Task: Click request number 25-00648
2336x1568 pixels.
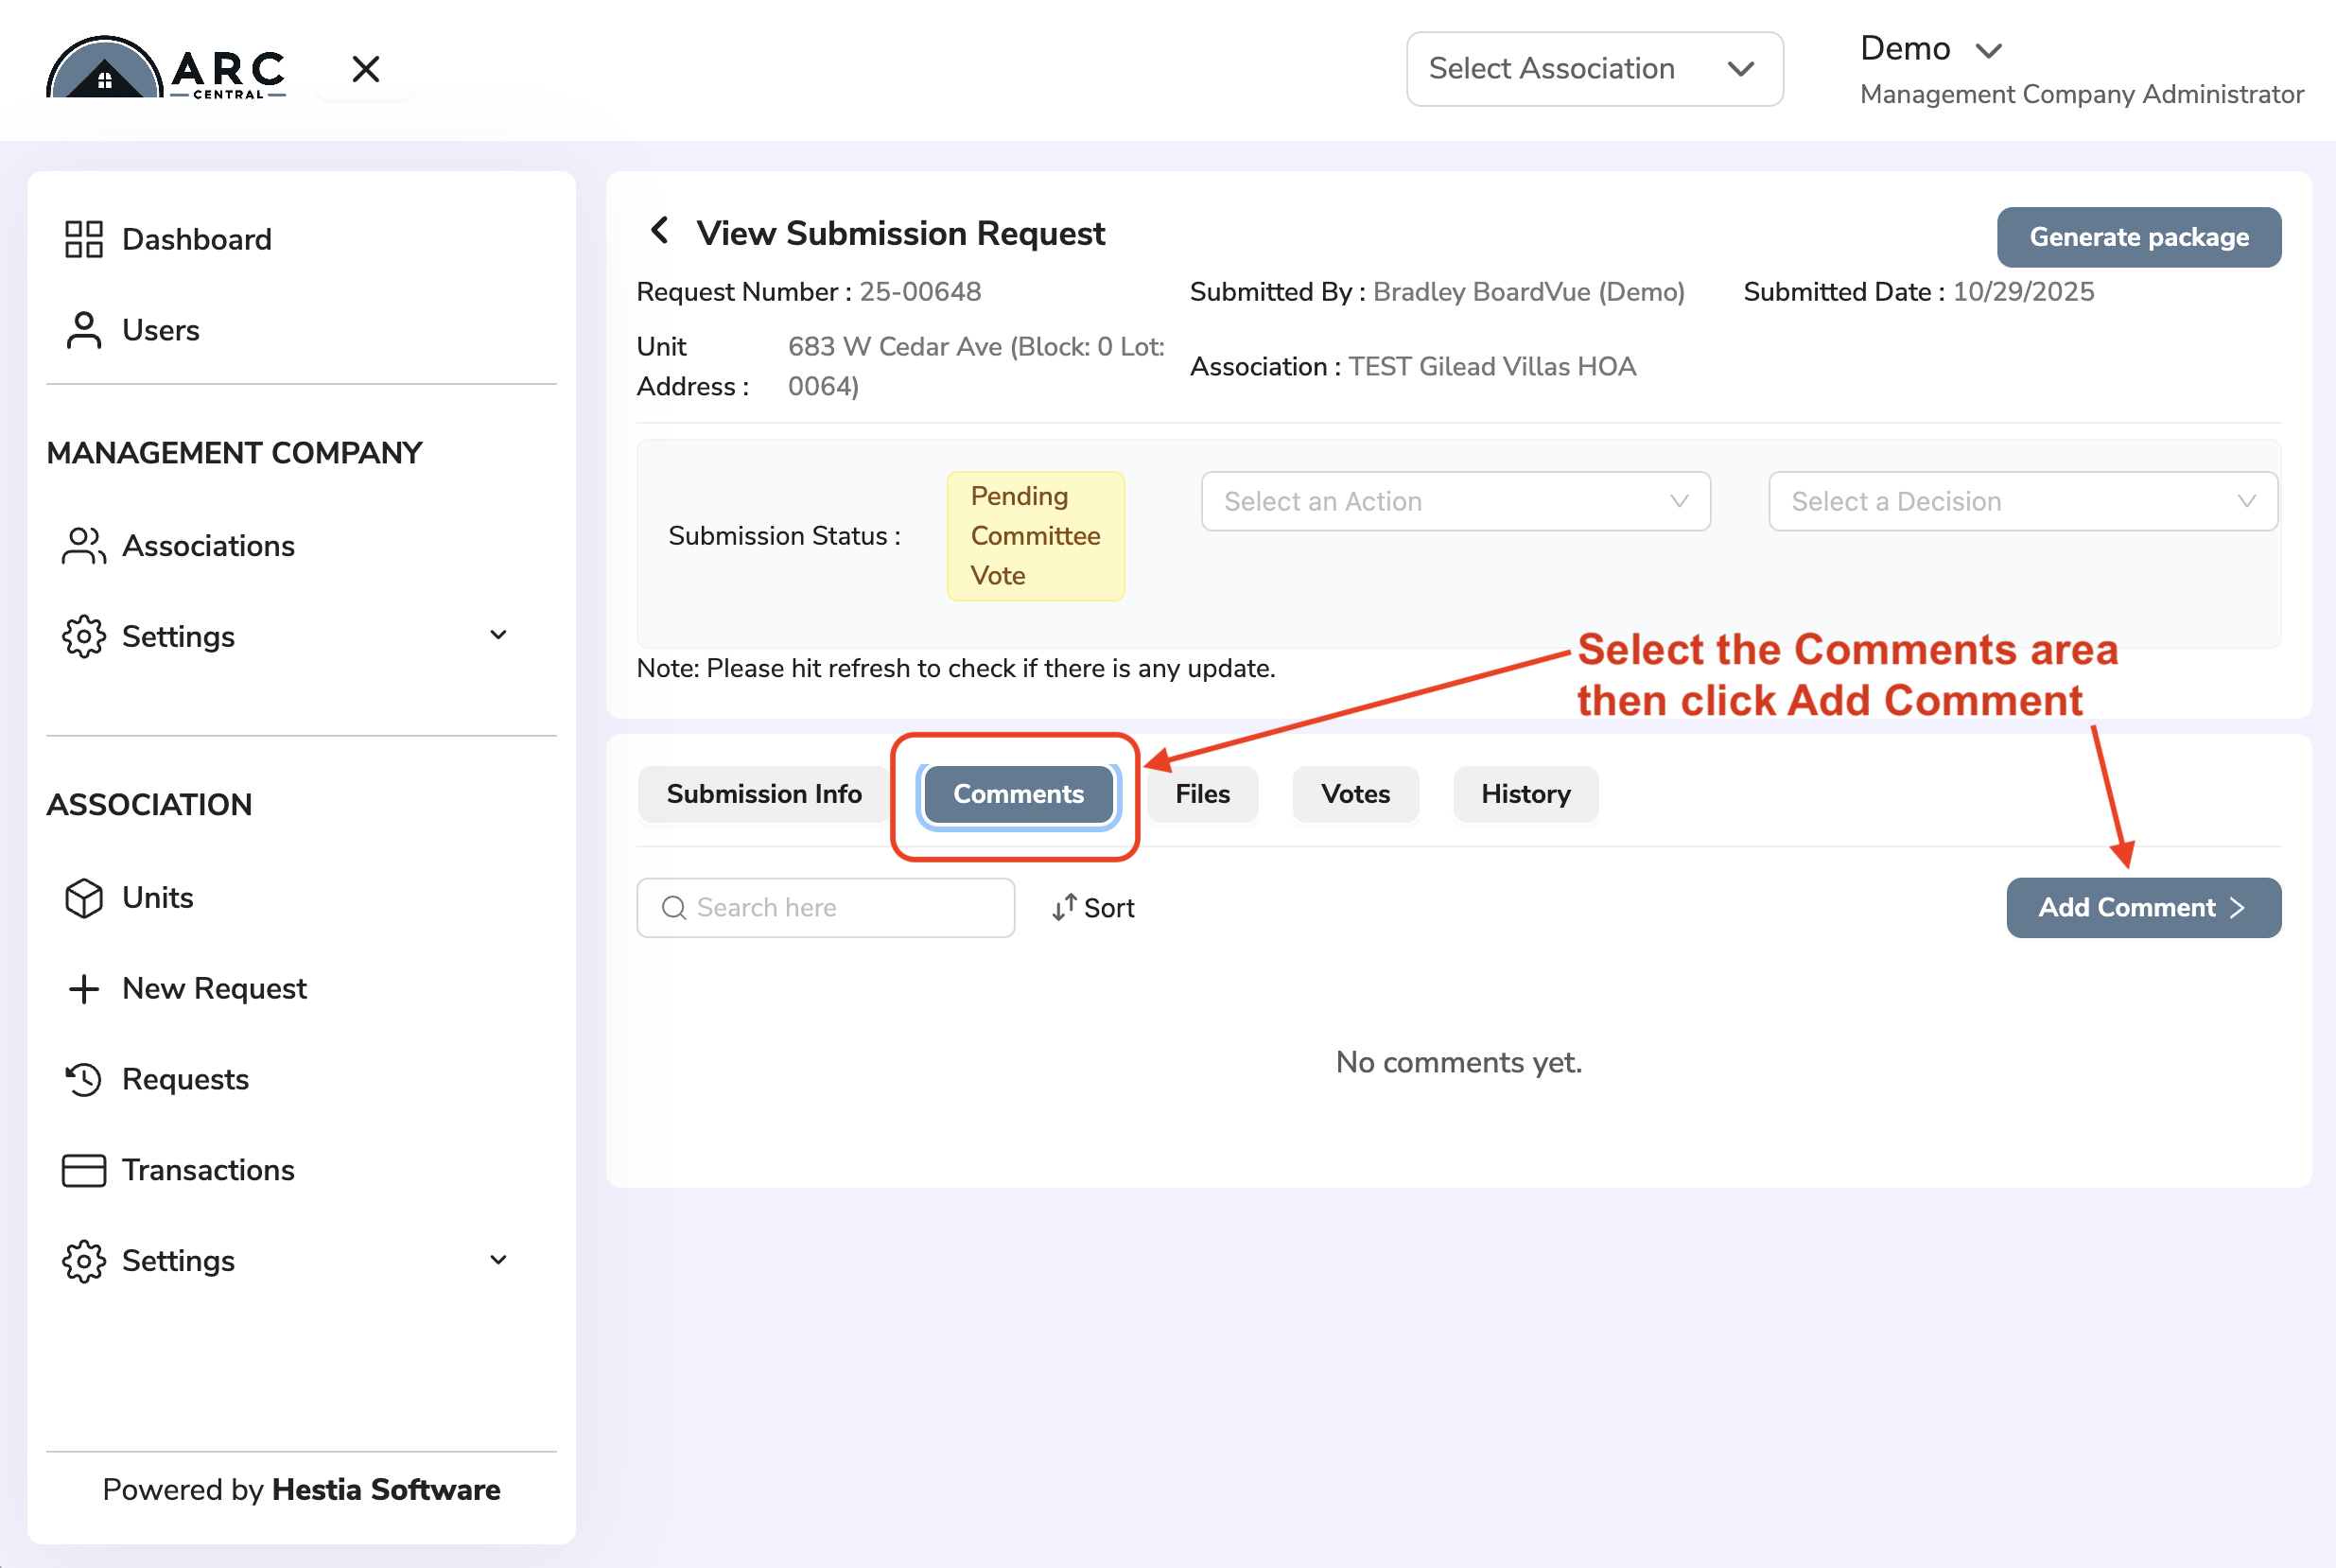Action: (920, 292)
